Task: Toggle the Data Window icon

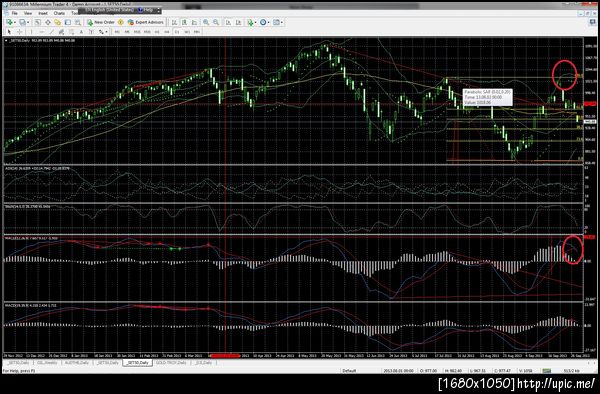Action: [x=48, y=22]
